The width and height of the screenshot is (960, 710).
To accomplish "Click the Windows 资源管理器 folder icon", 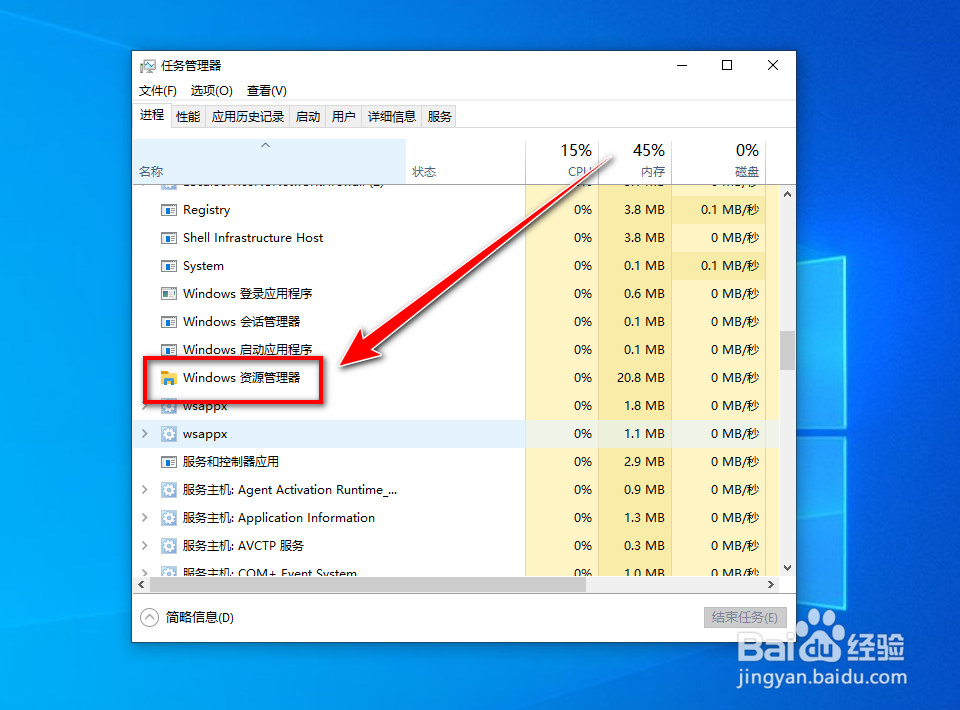I will pos(168,378).
